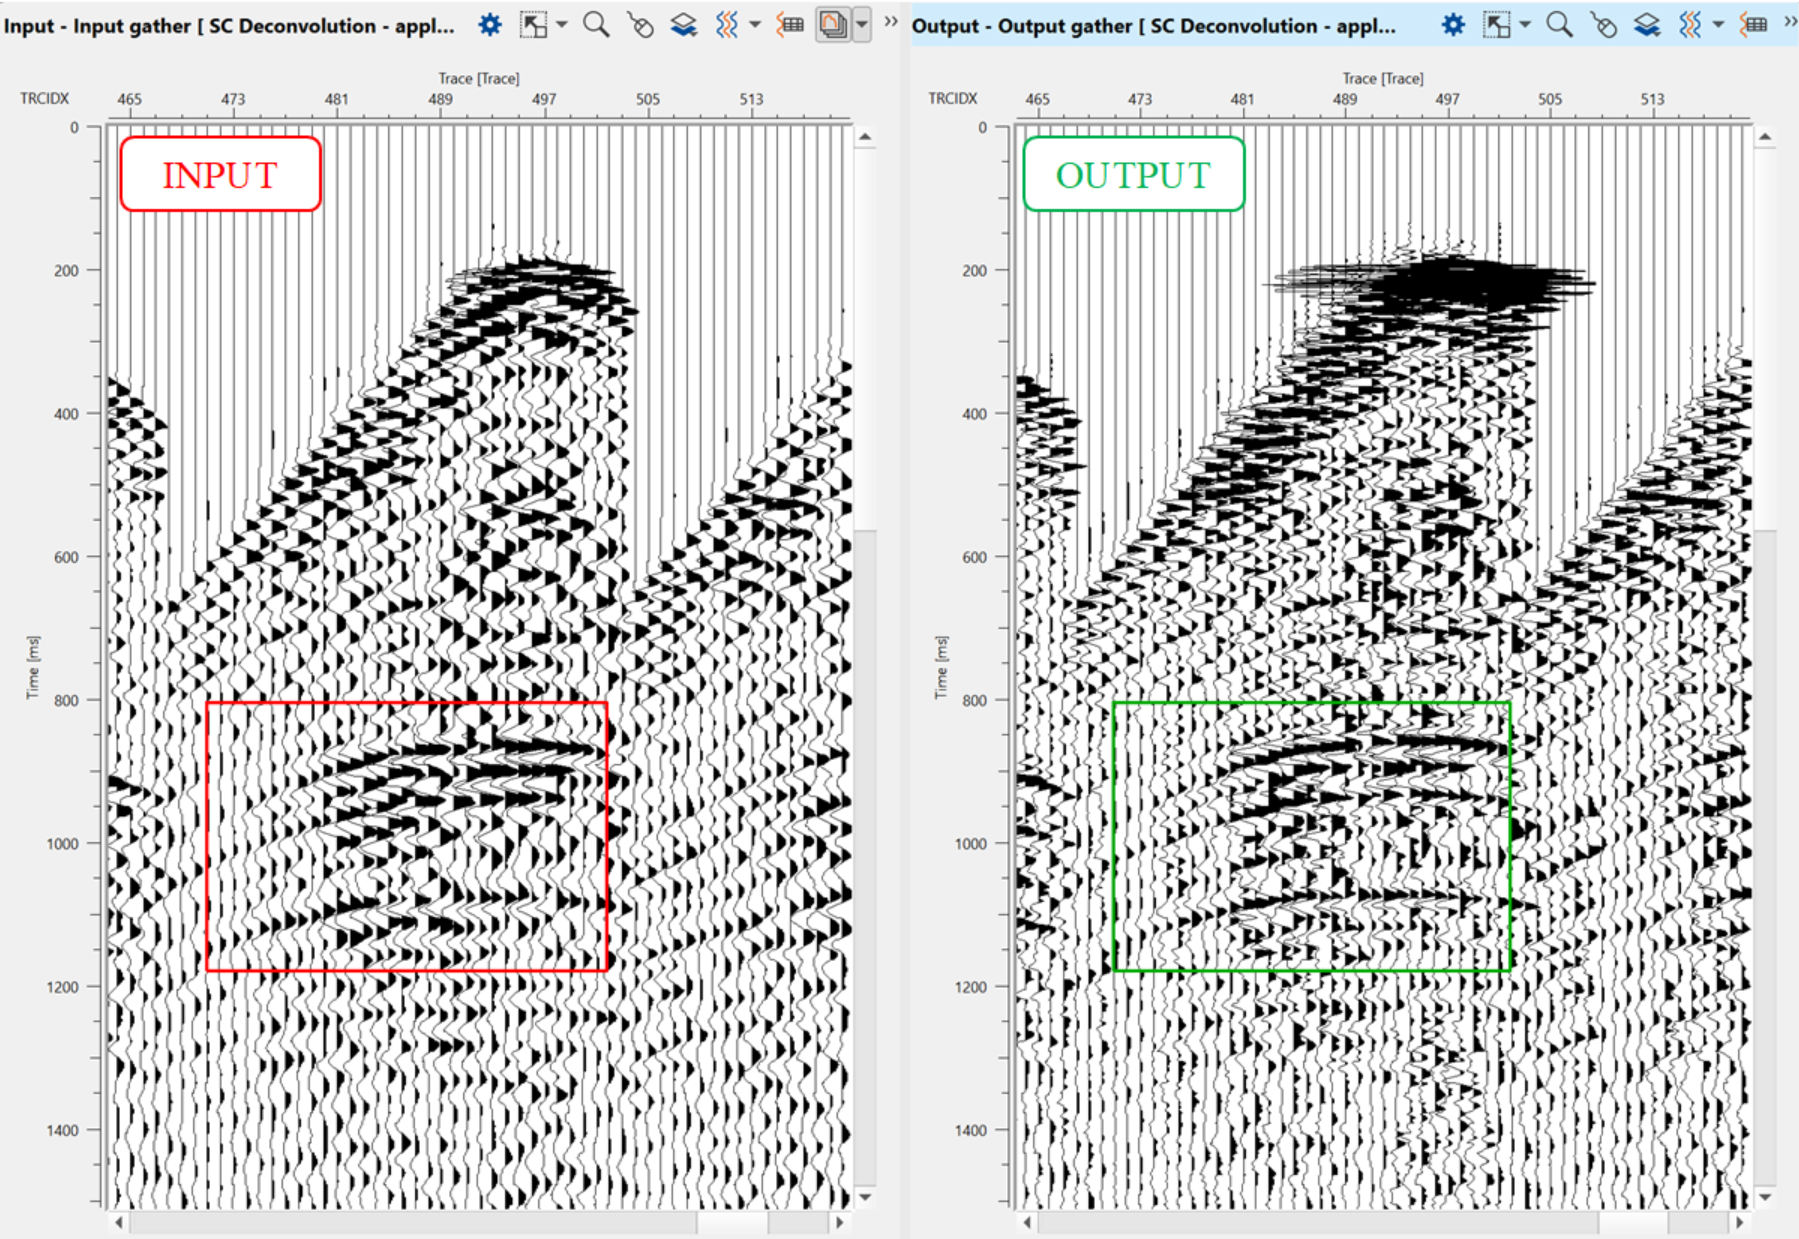Screen dimensions: 1799x1239
Task: Click the Input gather vertical scrollbar thumb
Action: click(865, 339)
